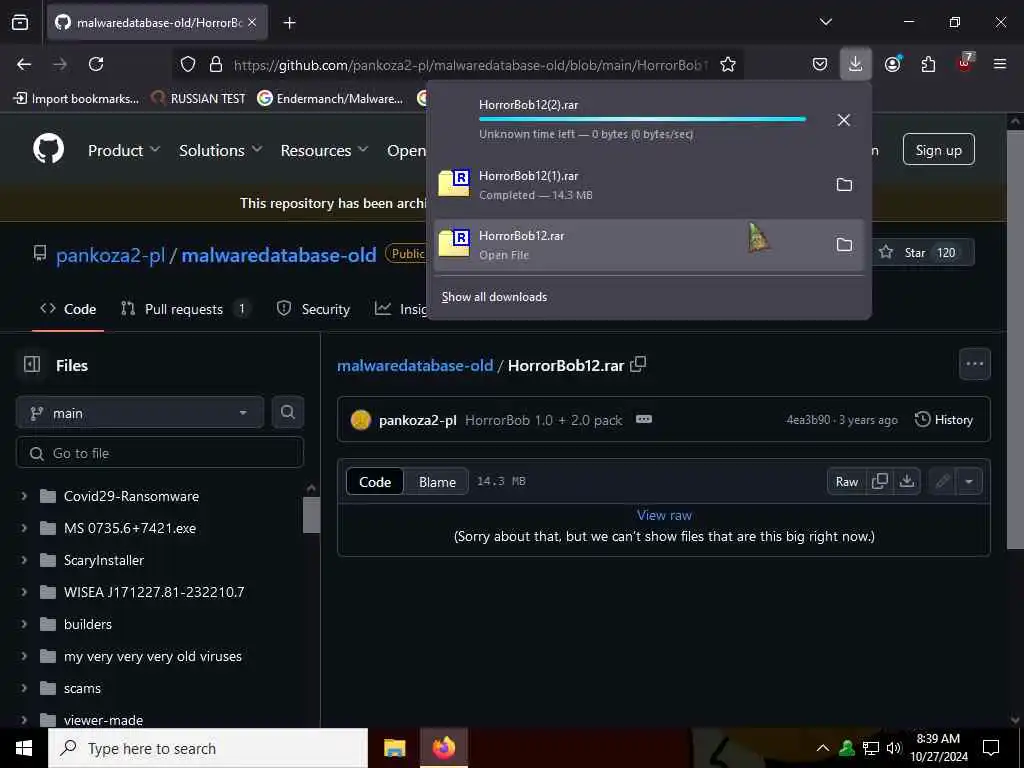Switch to Blame view
Image resolution: width=1024 pixels, height=768 pixels.
(437, 482)
